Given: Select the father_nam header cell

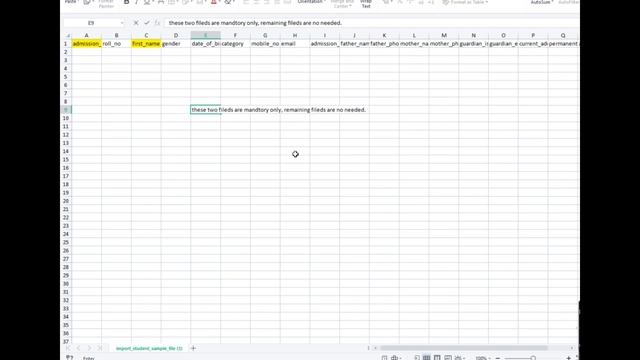Looking at the screenshot, I should 355,44.
